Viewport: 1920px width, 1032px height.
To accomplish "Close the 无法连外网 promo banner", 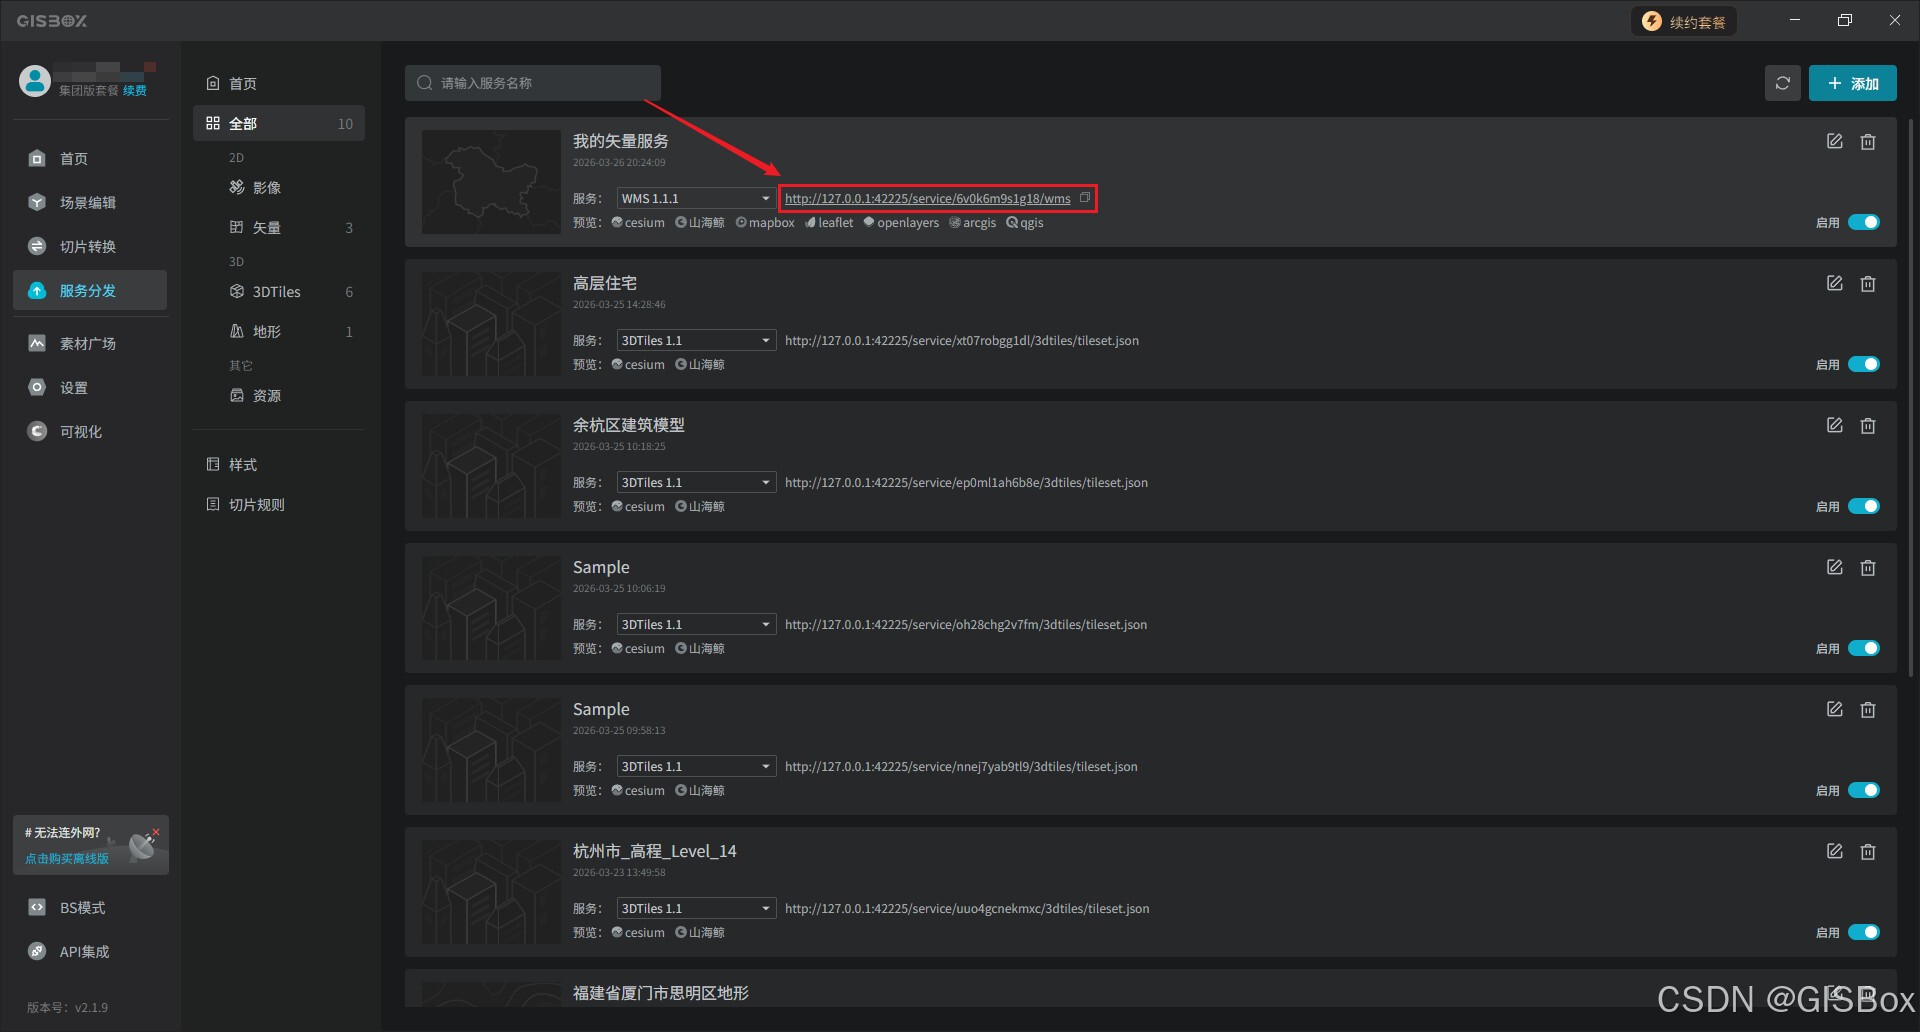I will click(x=156, y=831).
